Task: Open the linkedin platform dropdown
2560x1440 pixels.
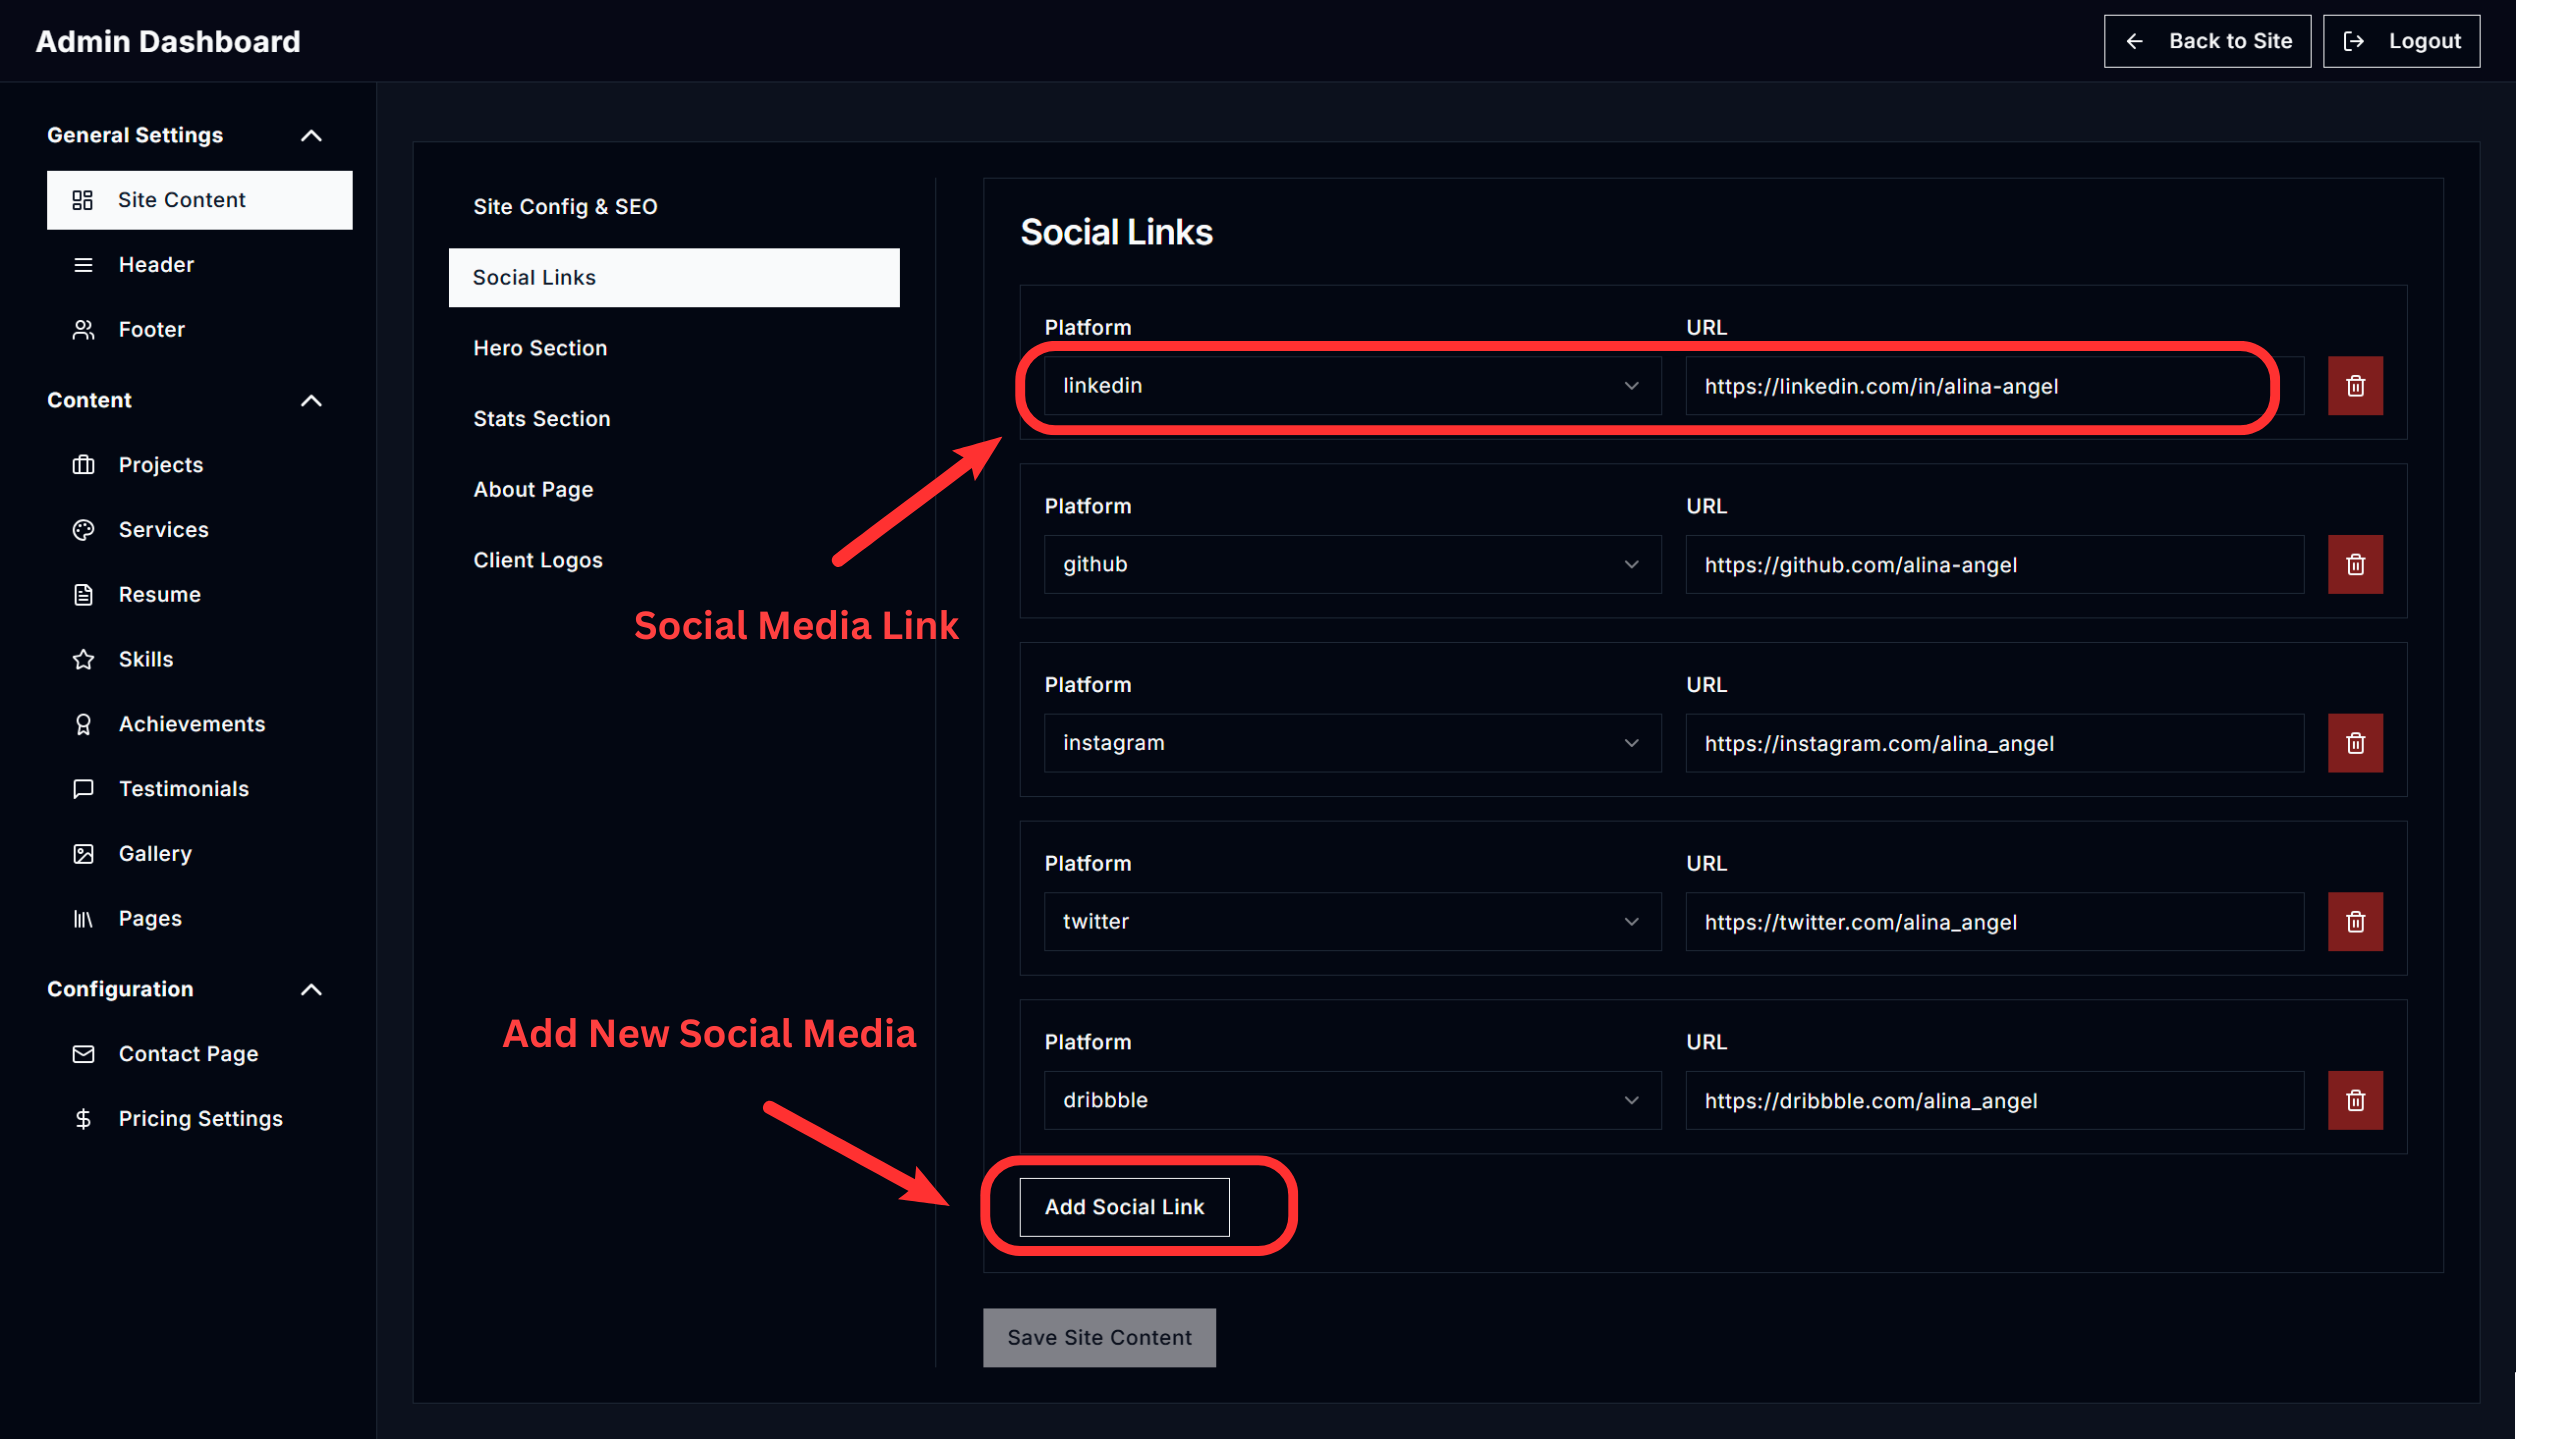Action: [x=1351, y=386]
